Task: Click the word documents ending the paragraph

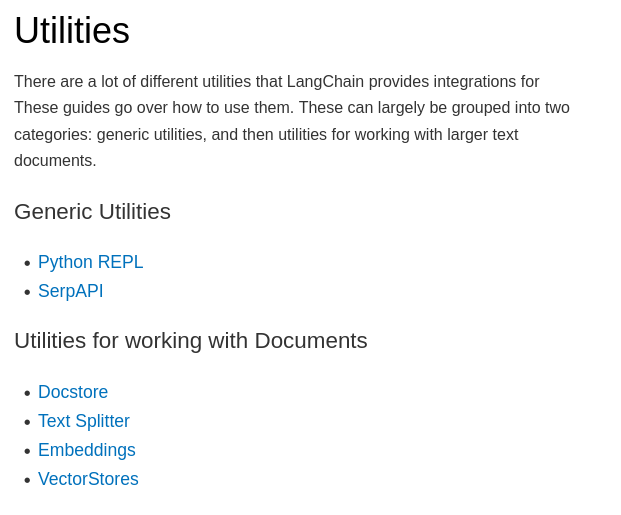Action: tap(53, 161)
